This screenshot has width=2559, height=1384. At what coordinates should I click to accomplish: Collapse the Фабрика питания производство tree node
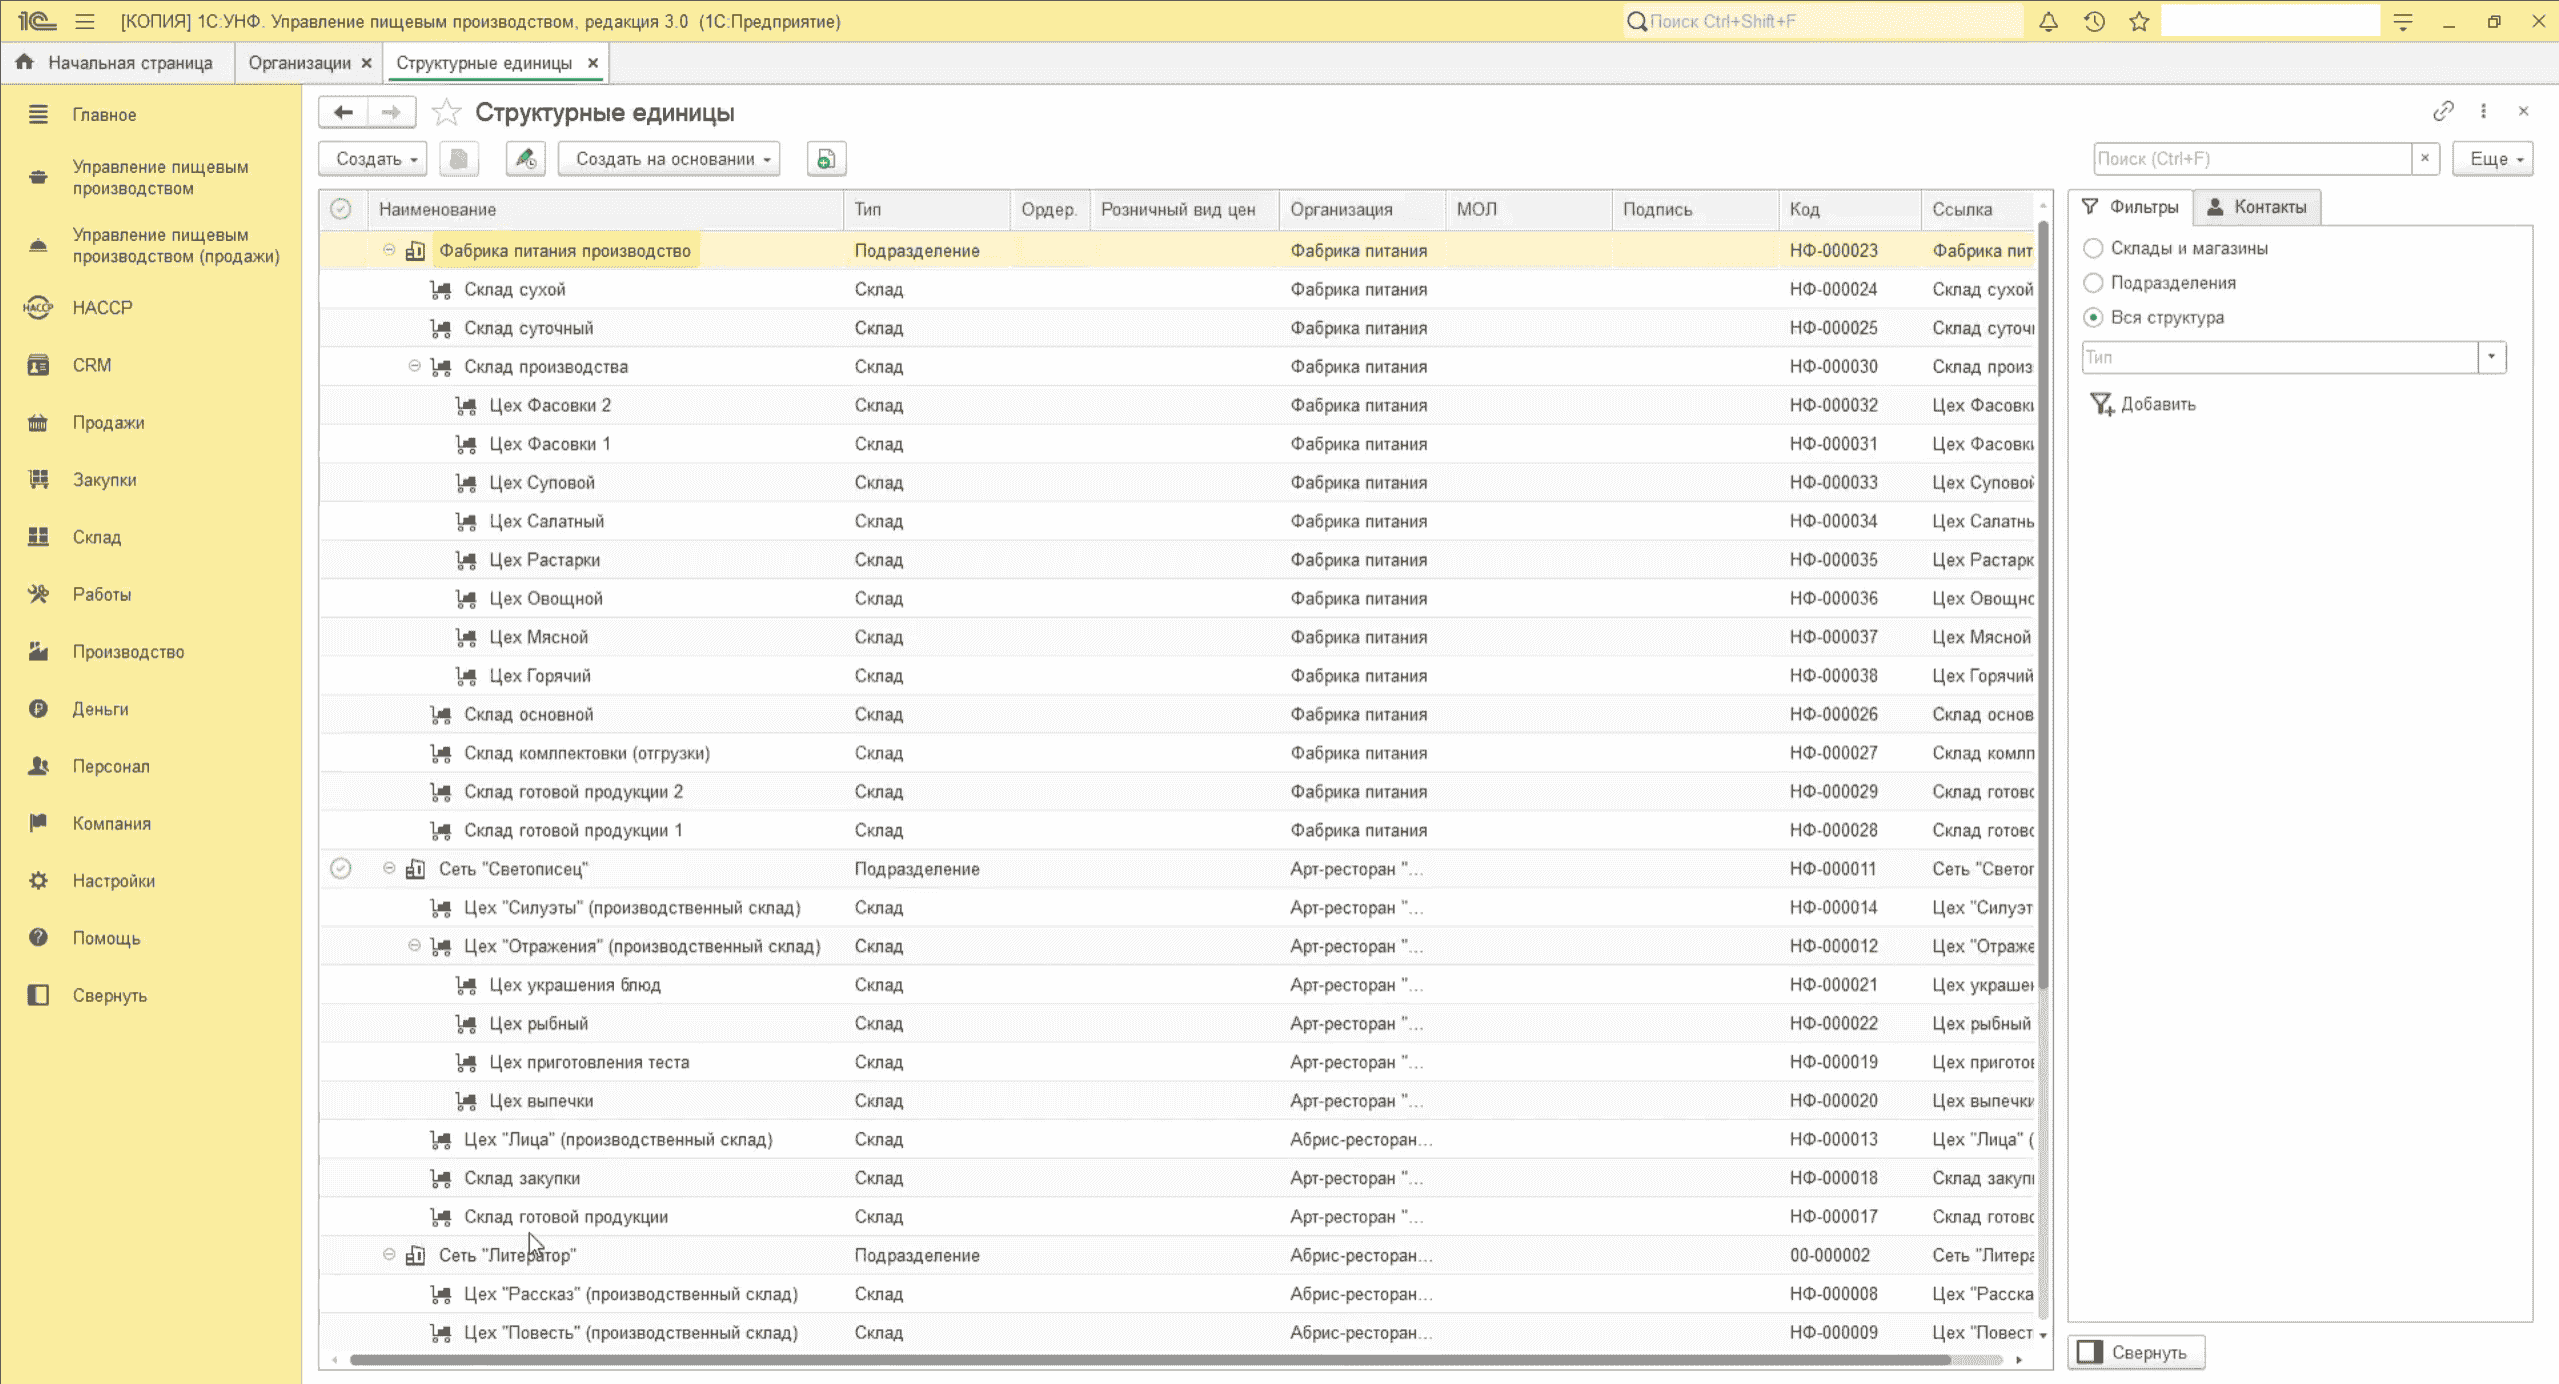tap(389, 250)
